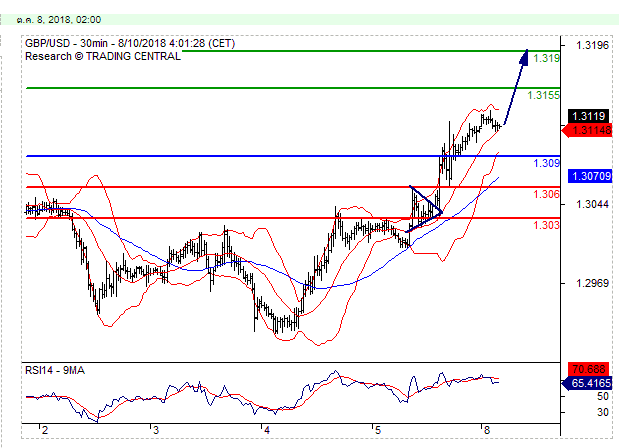Click the black 1.3119 price tag

tap(589, 116)
